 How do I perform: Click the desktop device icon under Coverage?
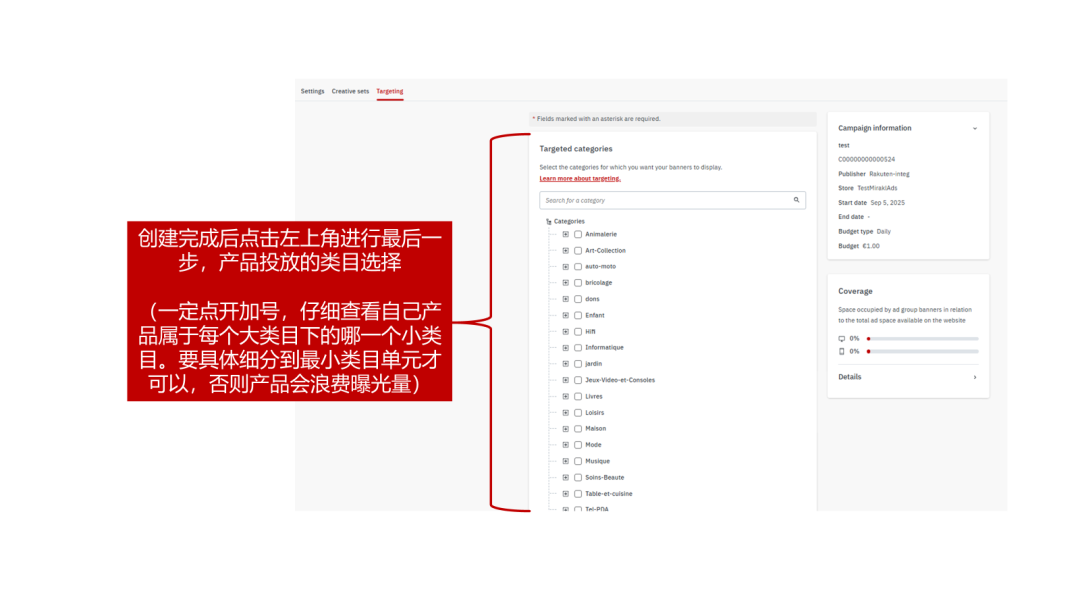[x=842, y=338]
